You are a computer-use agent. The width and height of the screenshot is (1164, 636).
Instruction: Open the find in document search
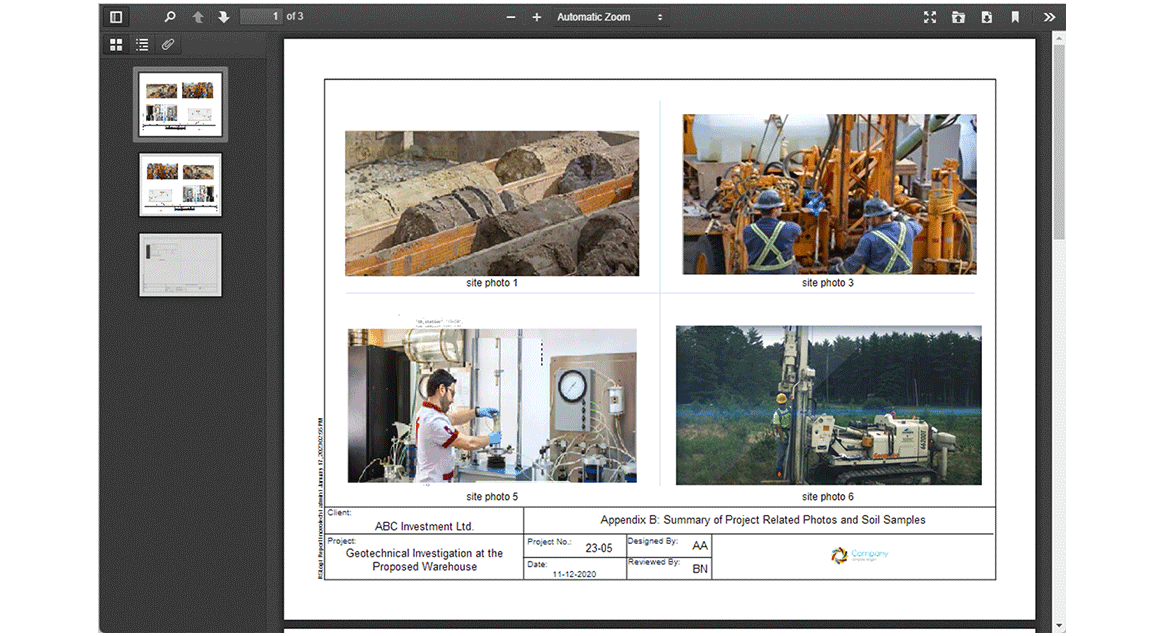click(170, 17)
